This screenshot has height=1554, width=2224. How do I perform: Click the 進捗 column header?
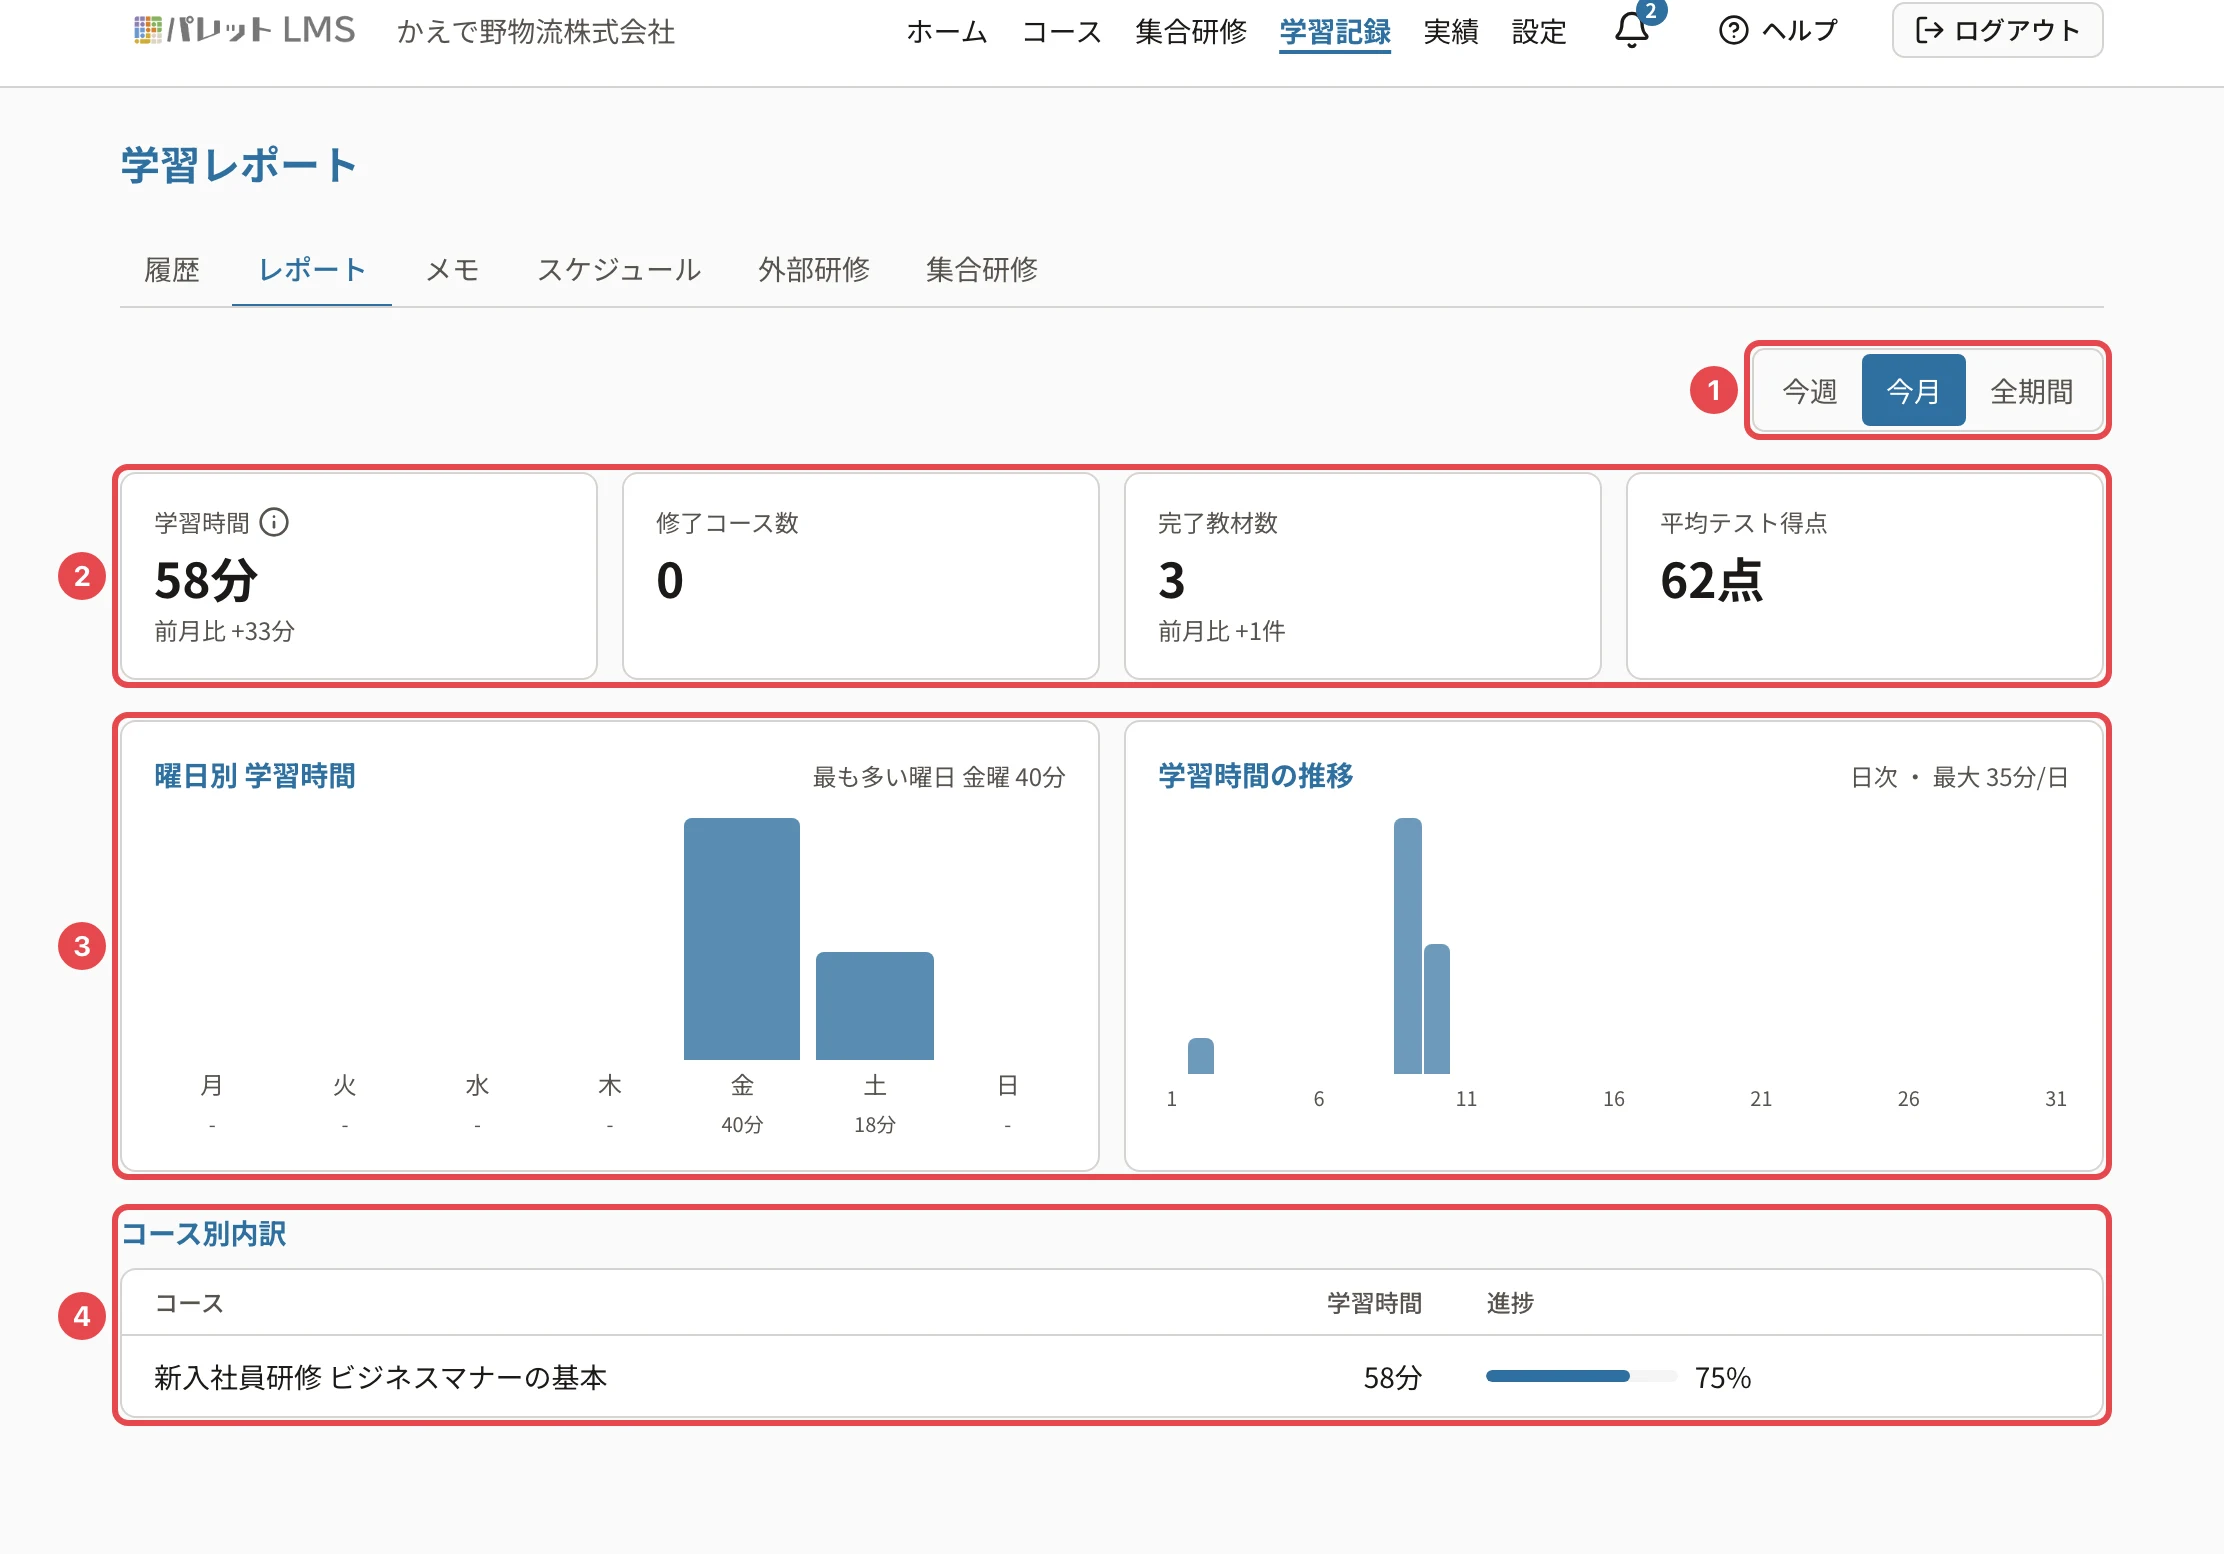(x=1510, y=1302)
